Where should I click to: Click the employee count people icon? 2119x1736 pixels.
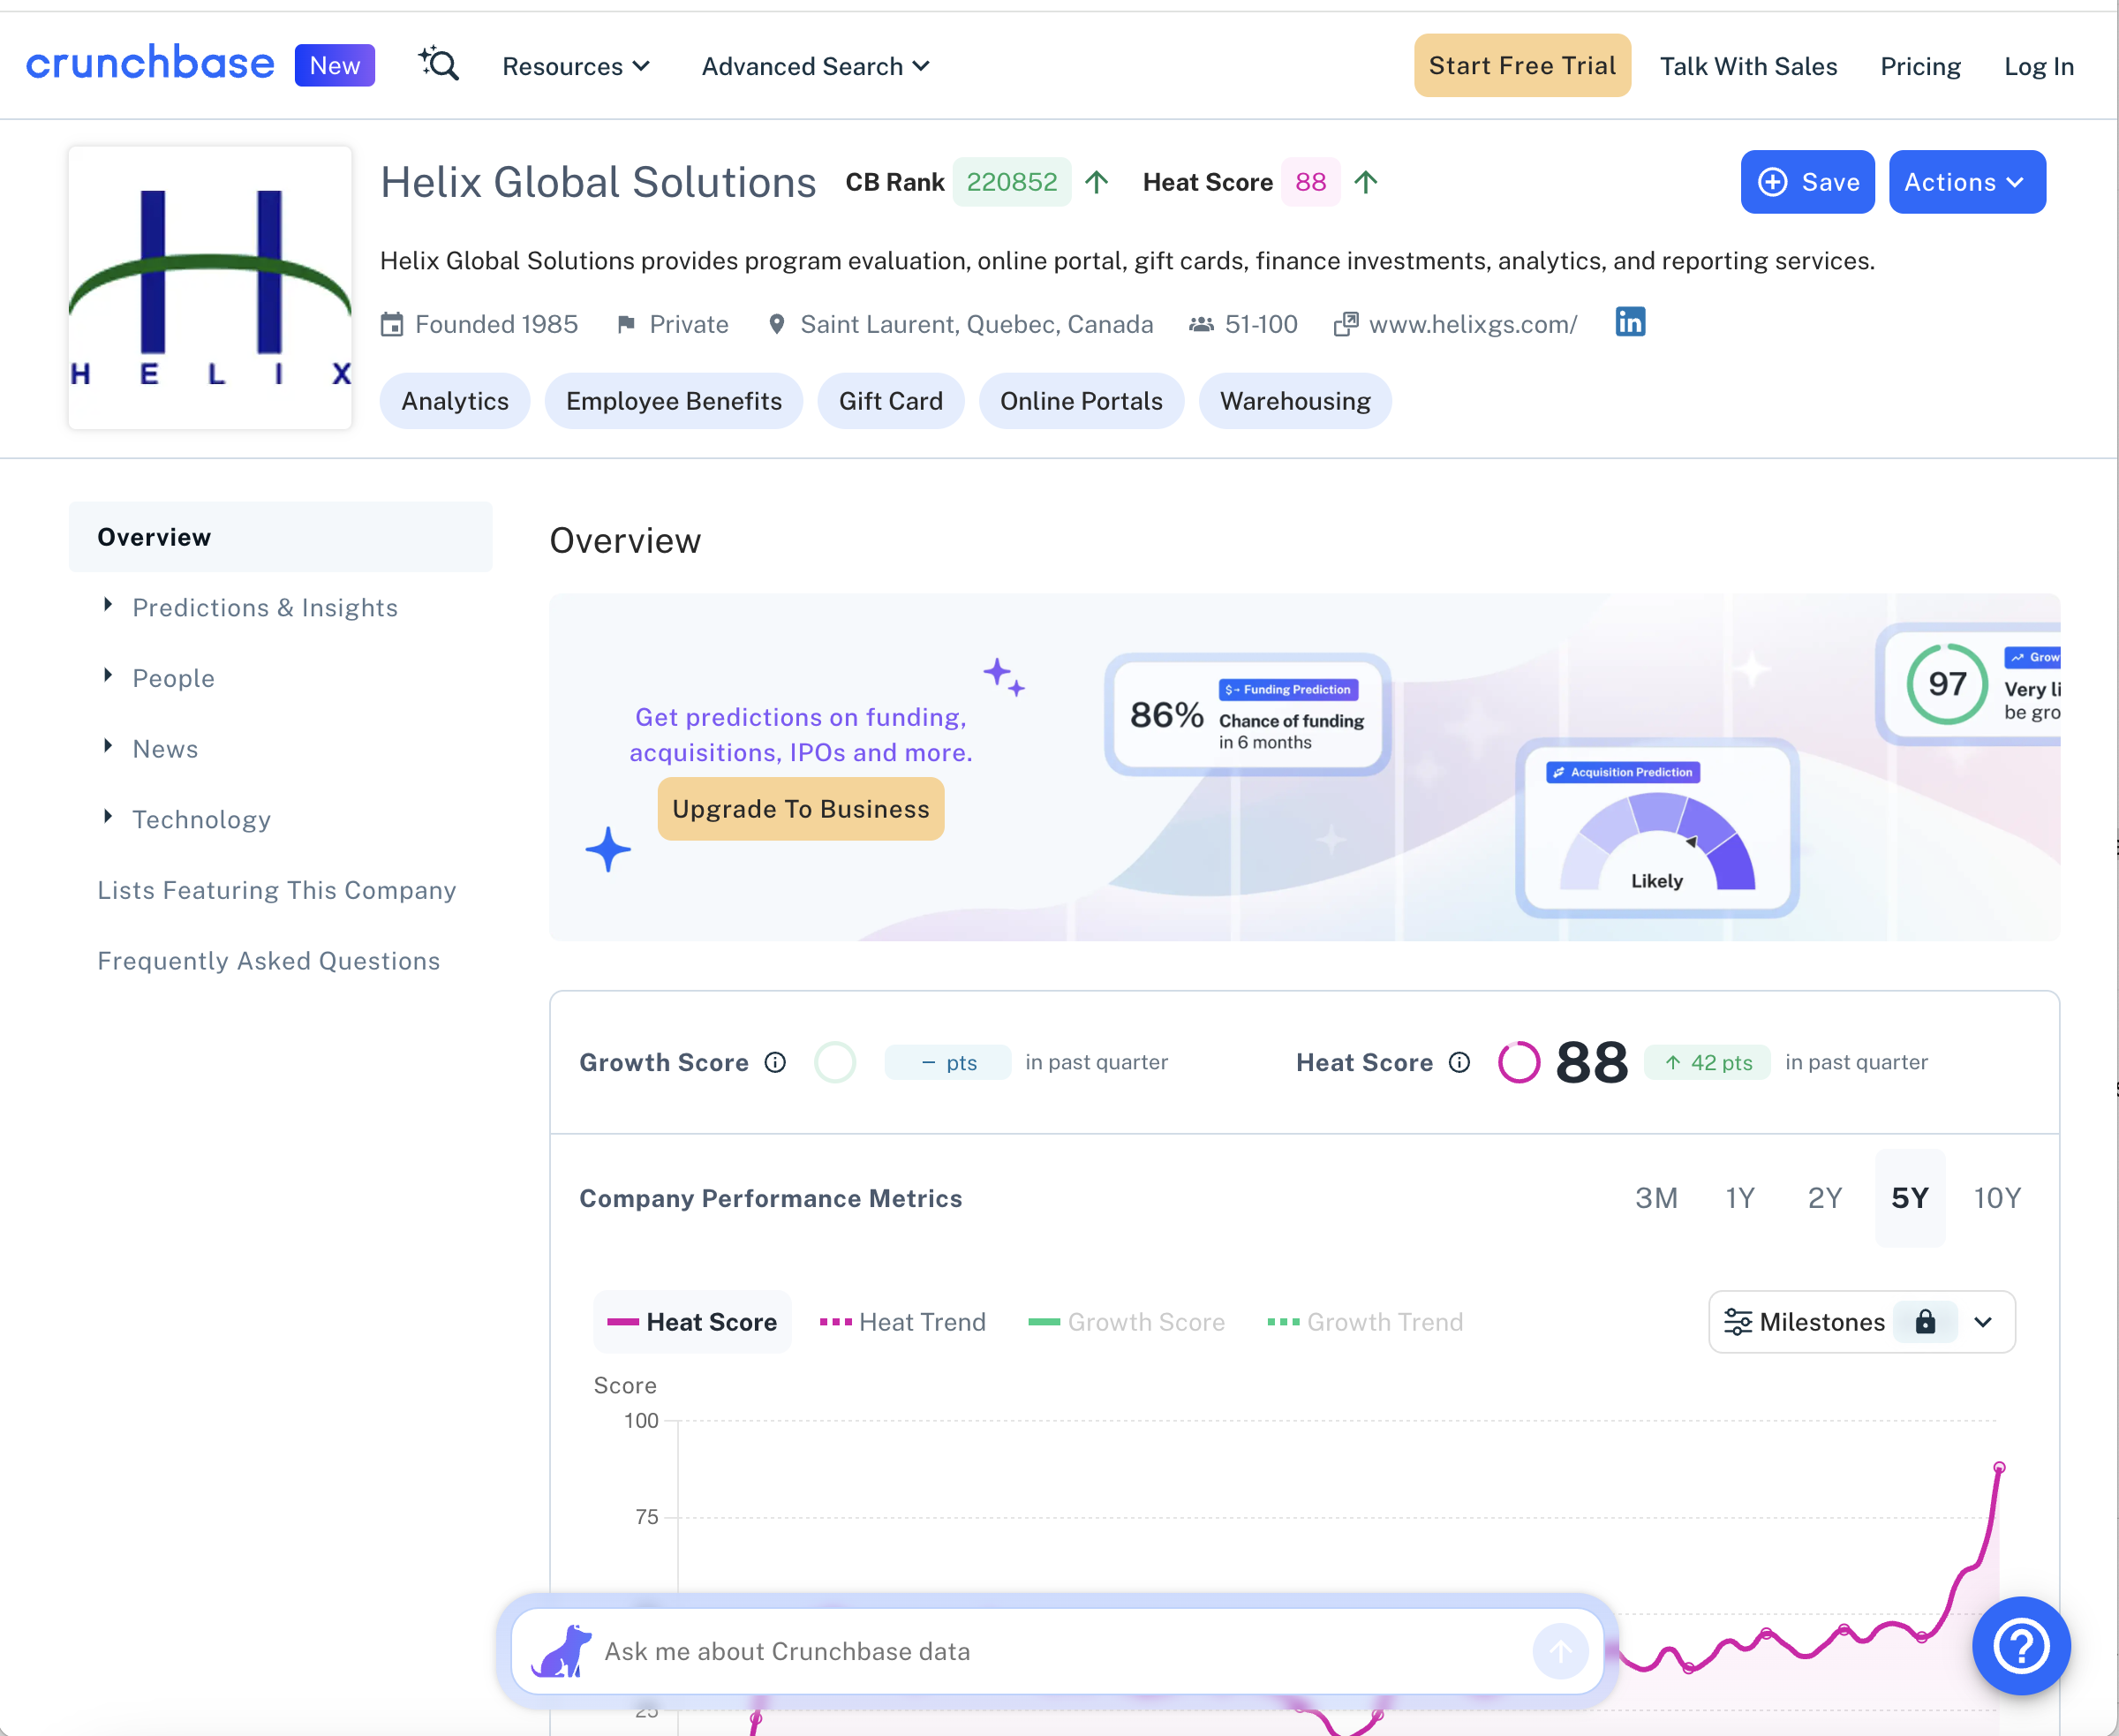pos(1201,325)
